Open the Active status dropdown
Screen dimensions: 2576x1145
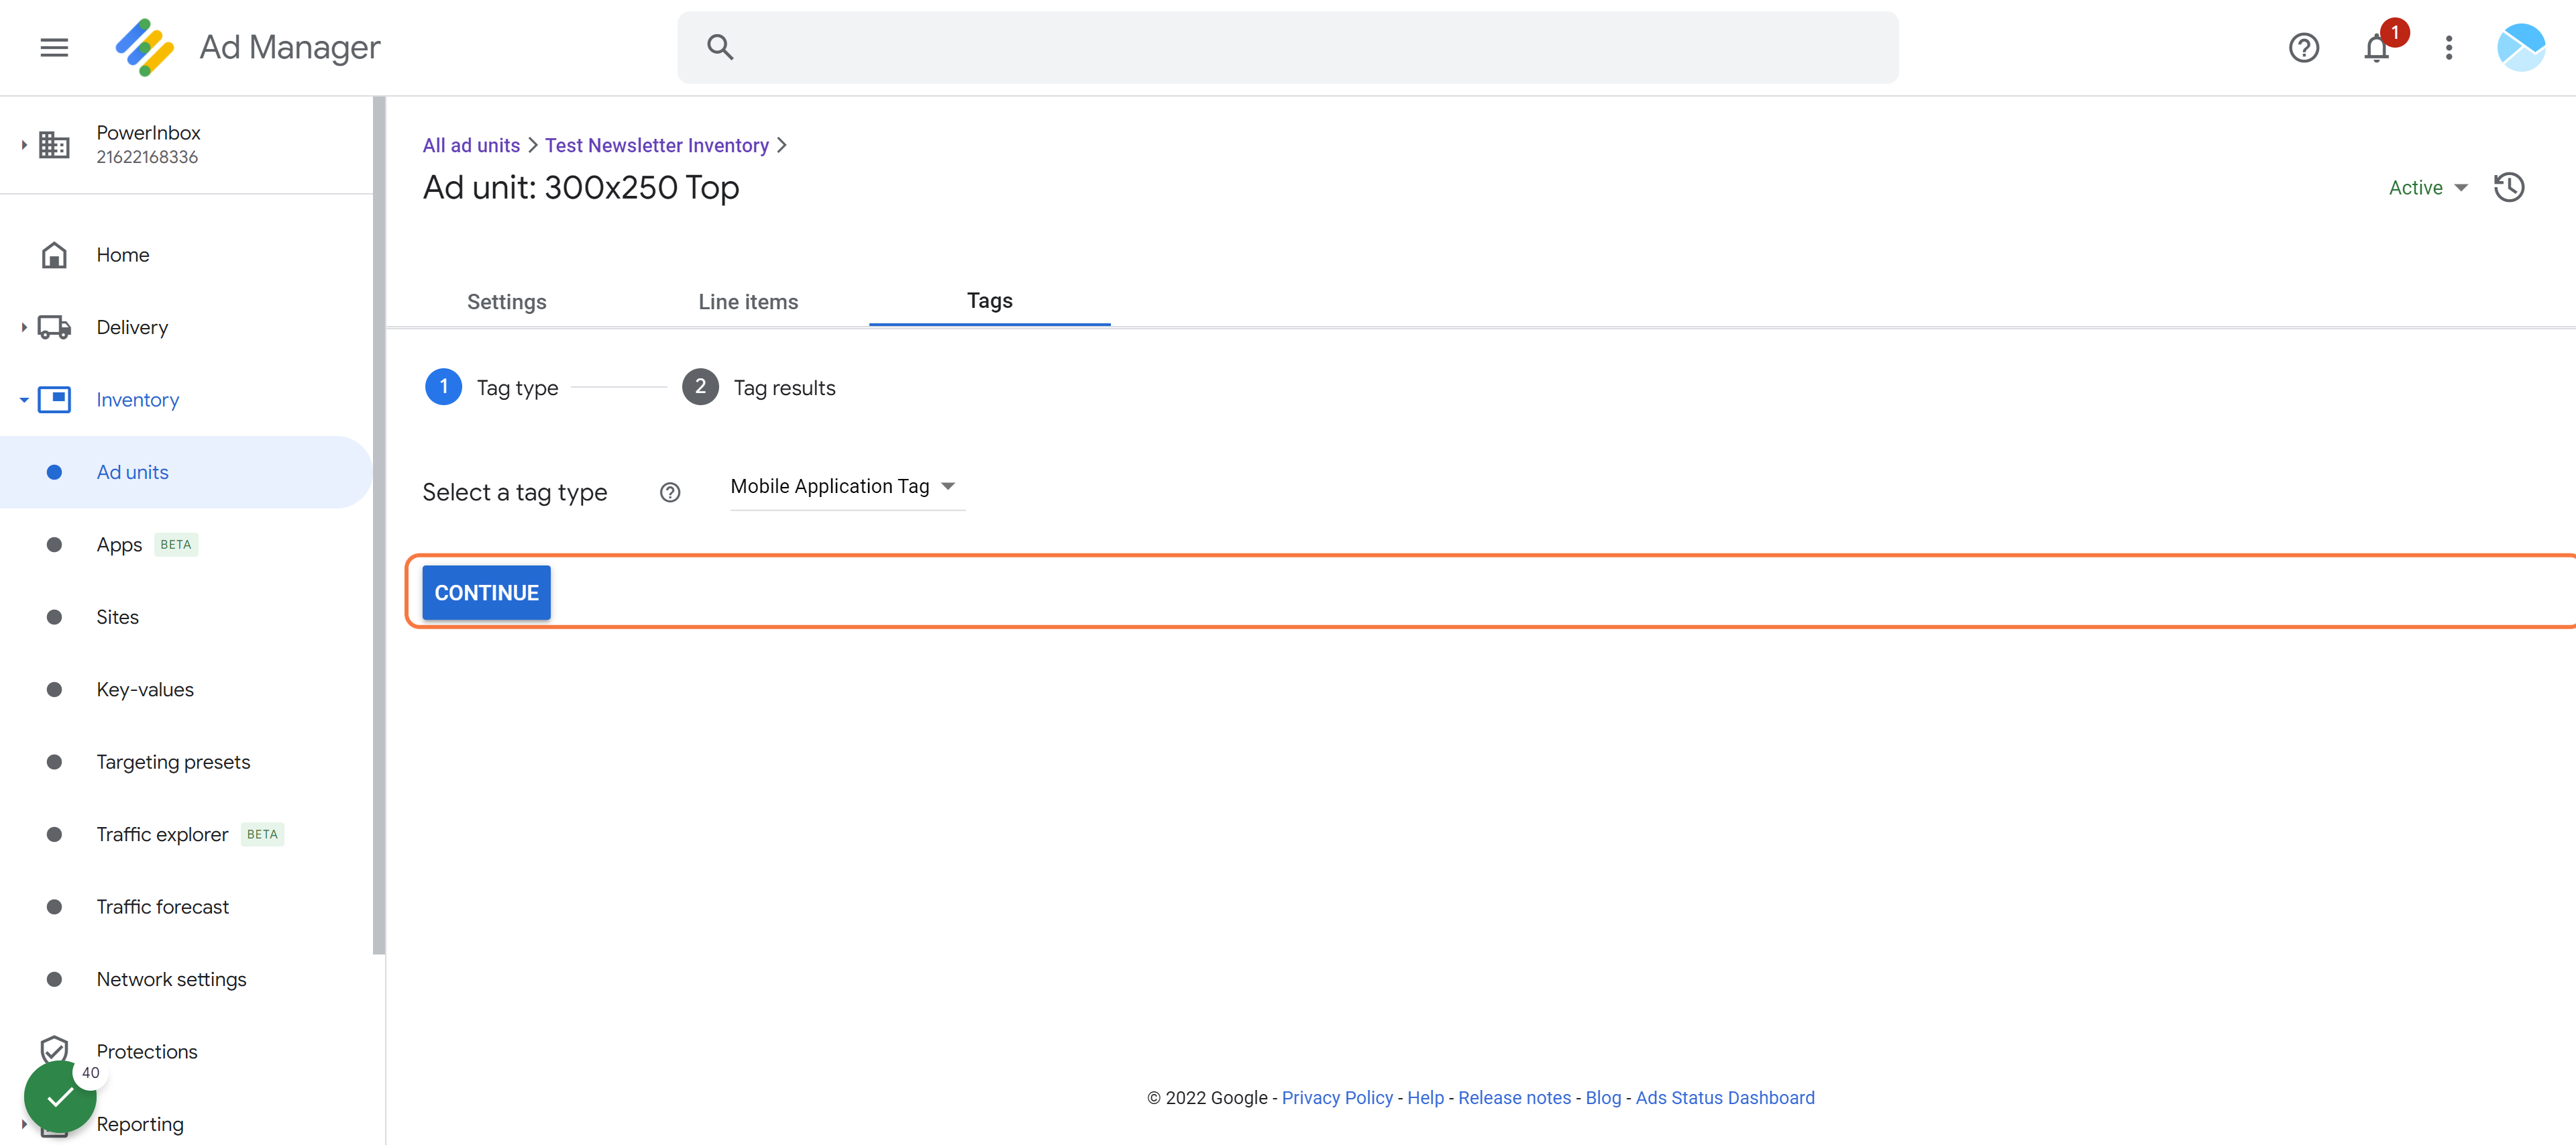2428,188
